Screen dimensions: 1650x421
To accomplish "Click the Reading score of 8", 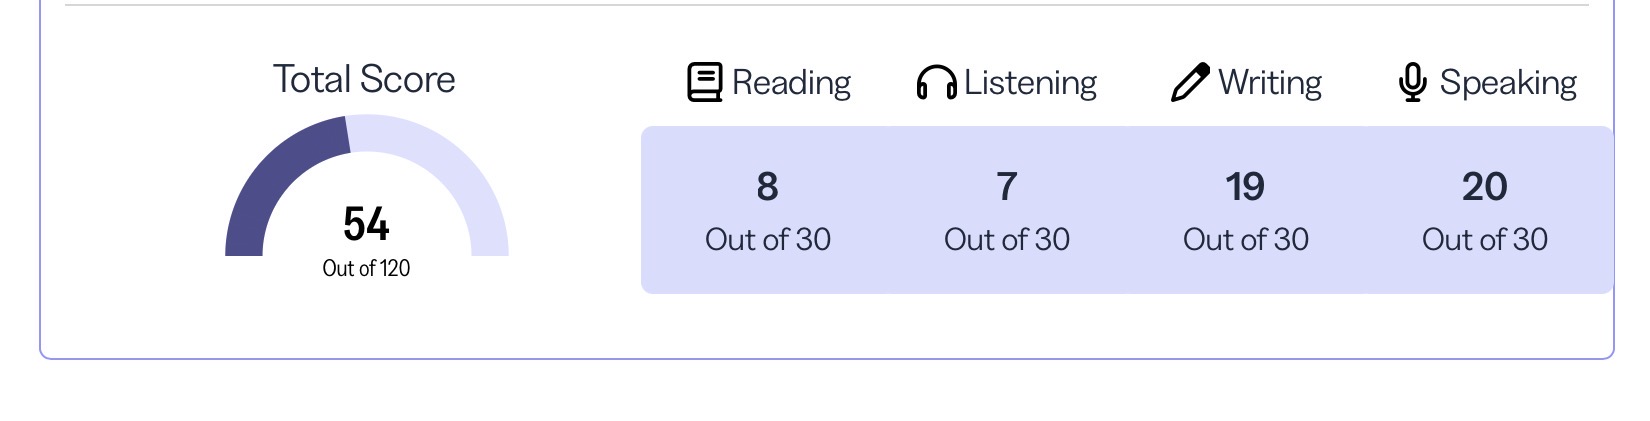I will [x=767, y=187].
